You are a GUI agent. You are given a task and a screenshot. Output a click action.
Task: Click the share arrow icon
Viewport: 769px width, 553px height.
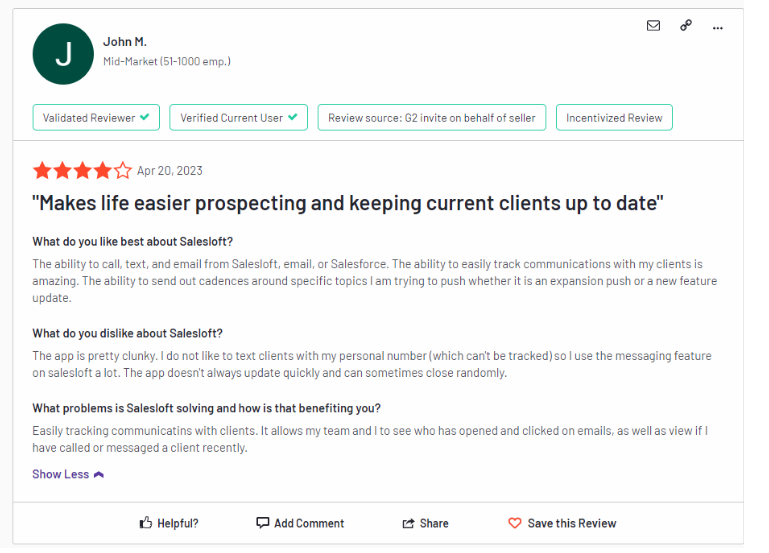[x=408, y=523]
